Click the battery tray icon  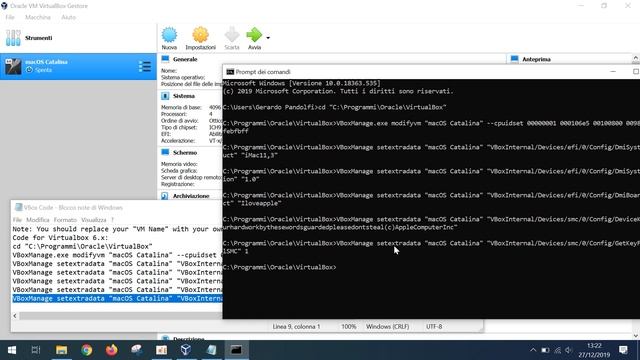coord(545,350)
